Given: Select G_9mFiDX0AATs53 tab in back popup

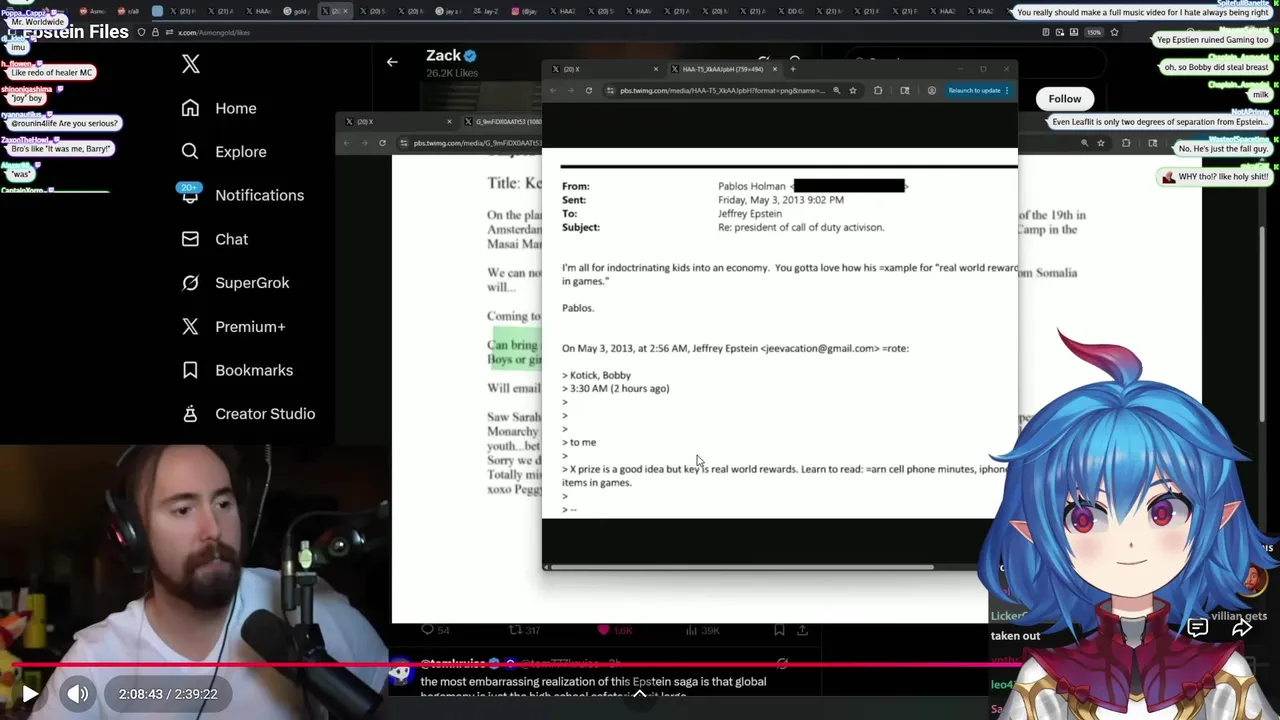Looking at the screenshot, I should [503, 122].
